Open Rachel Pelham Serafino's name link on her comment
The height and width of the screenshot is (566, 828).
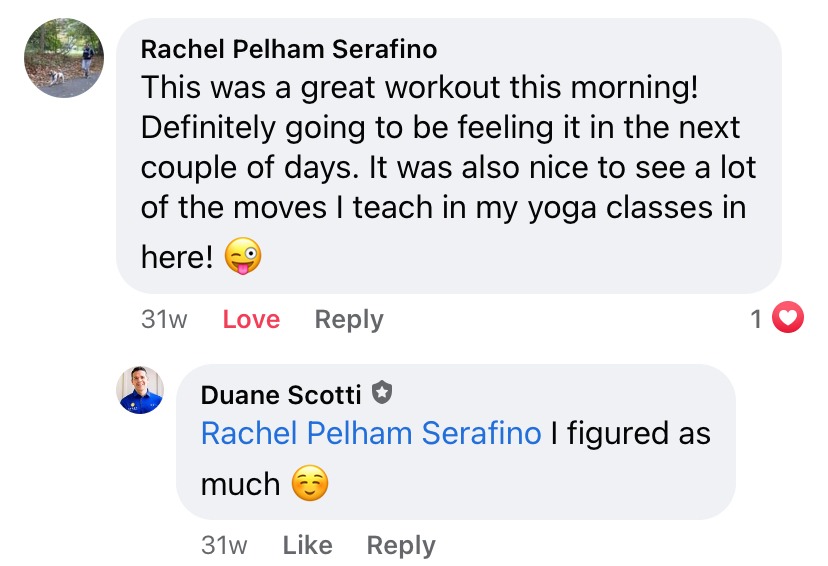point(289,49)
